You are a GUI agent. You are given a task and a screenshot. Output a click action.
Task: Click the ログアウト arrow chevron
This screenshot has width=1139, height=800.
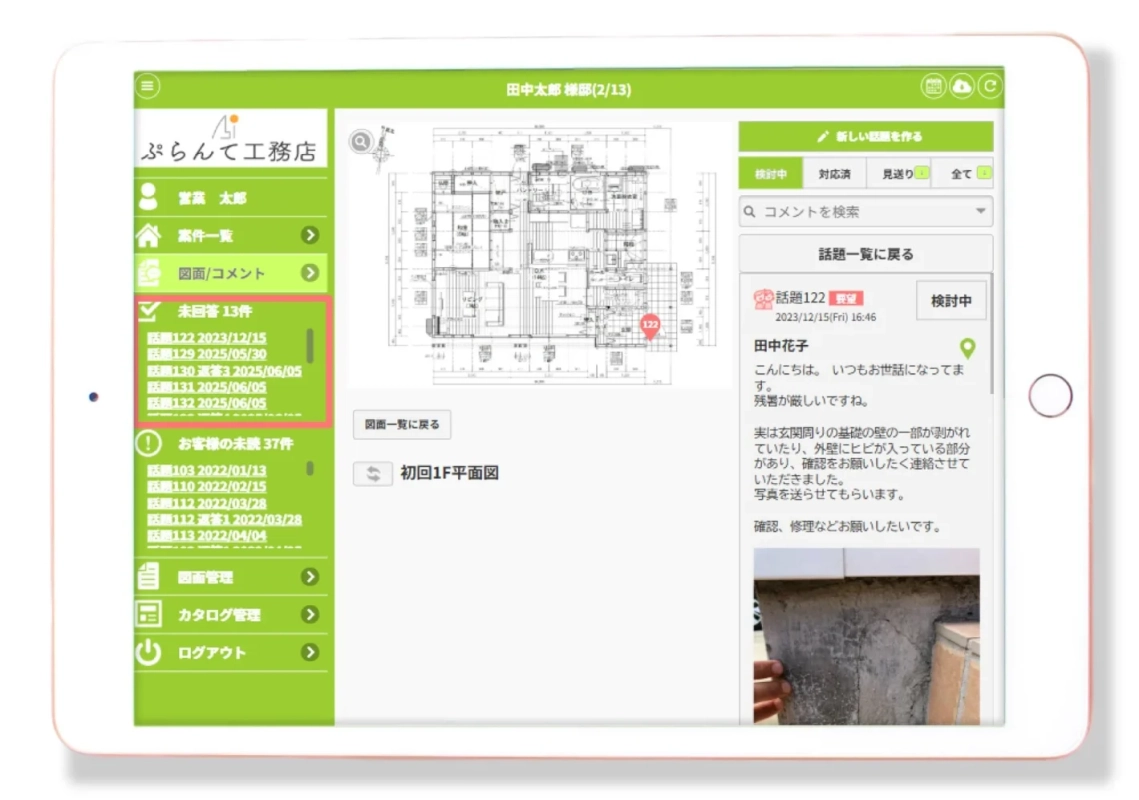310,652
